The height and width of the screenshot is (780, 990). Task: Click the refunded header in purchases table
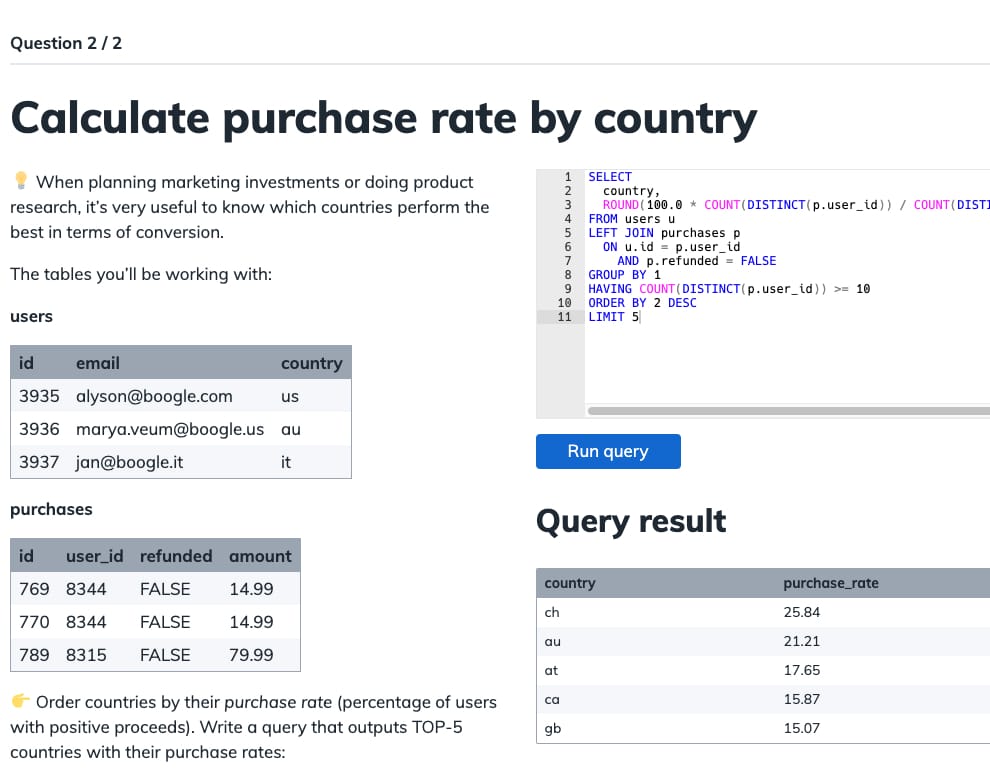coord(176,556)
